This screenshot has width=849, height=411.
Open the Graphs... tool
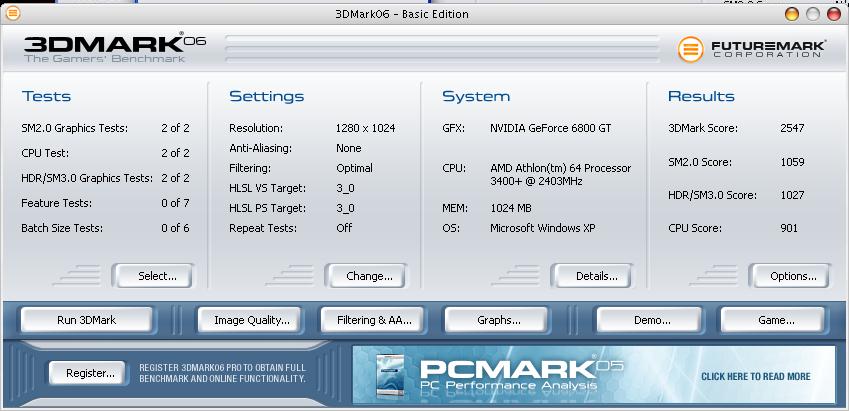tap(499, 320)
